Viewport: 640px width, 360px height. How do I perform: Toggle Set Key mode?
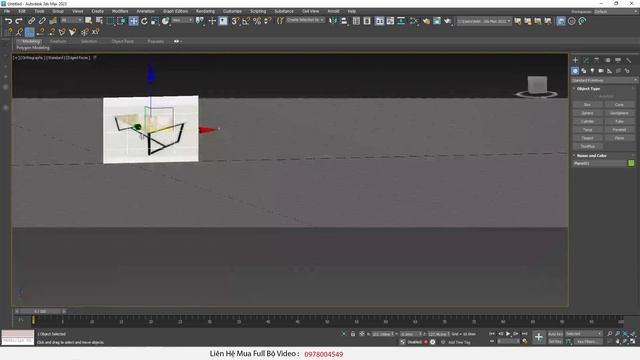[555, 341]
